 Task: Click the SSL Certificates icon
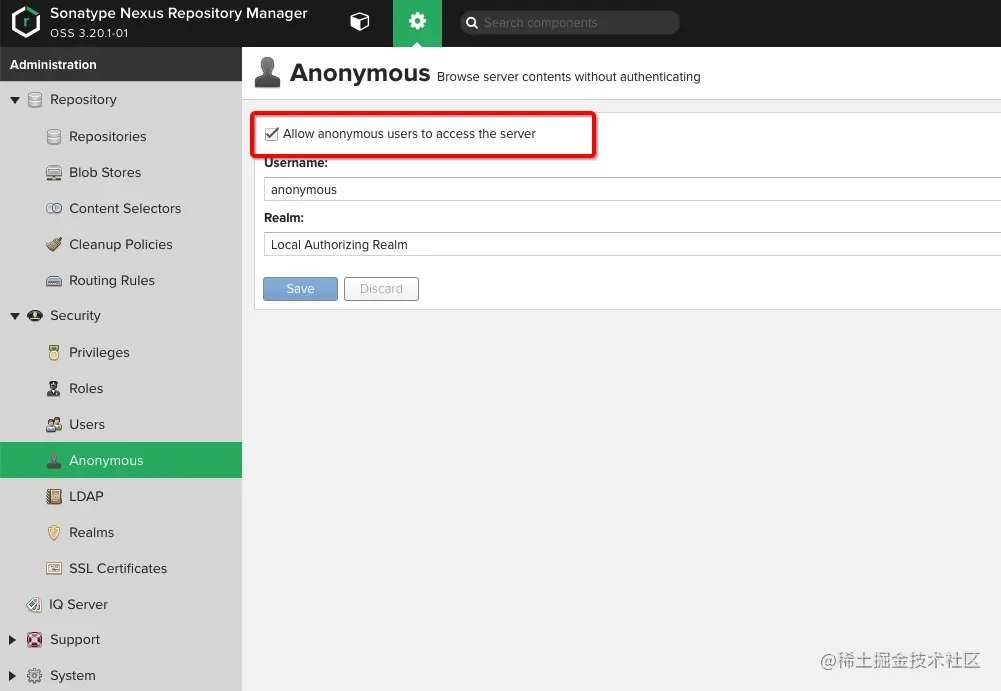click(x=54, y=568)
